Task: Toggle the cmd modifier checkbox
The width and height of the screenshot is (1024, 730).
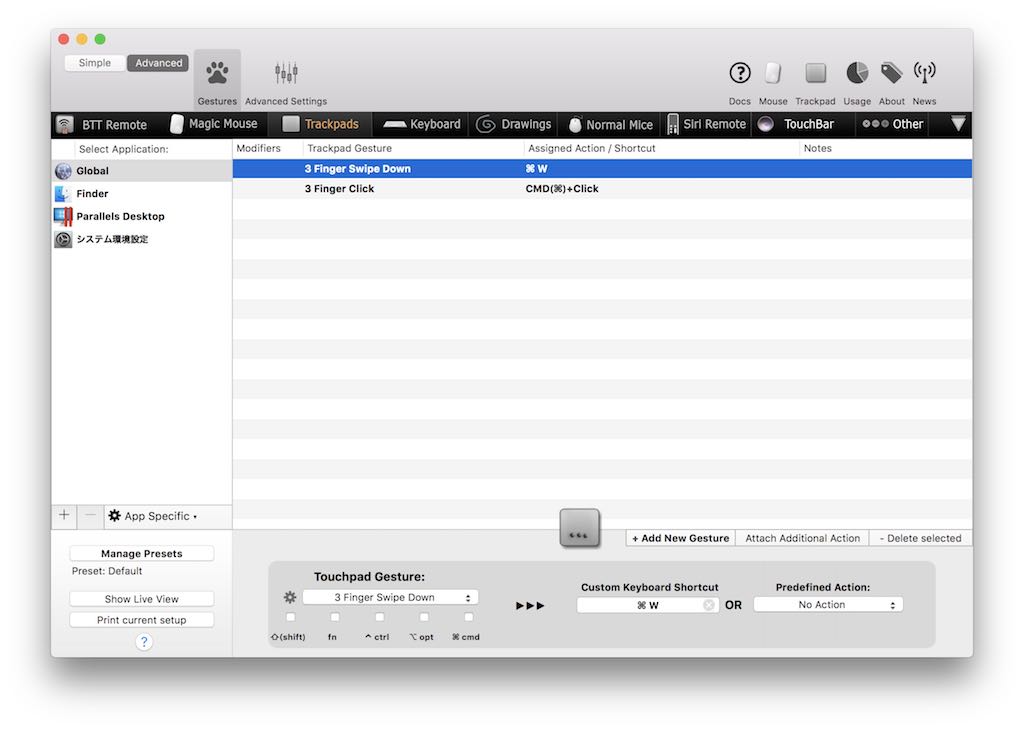Action: pyautogui.click(x=468, y=617)
